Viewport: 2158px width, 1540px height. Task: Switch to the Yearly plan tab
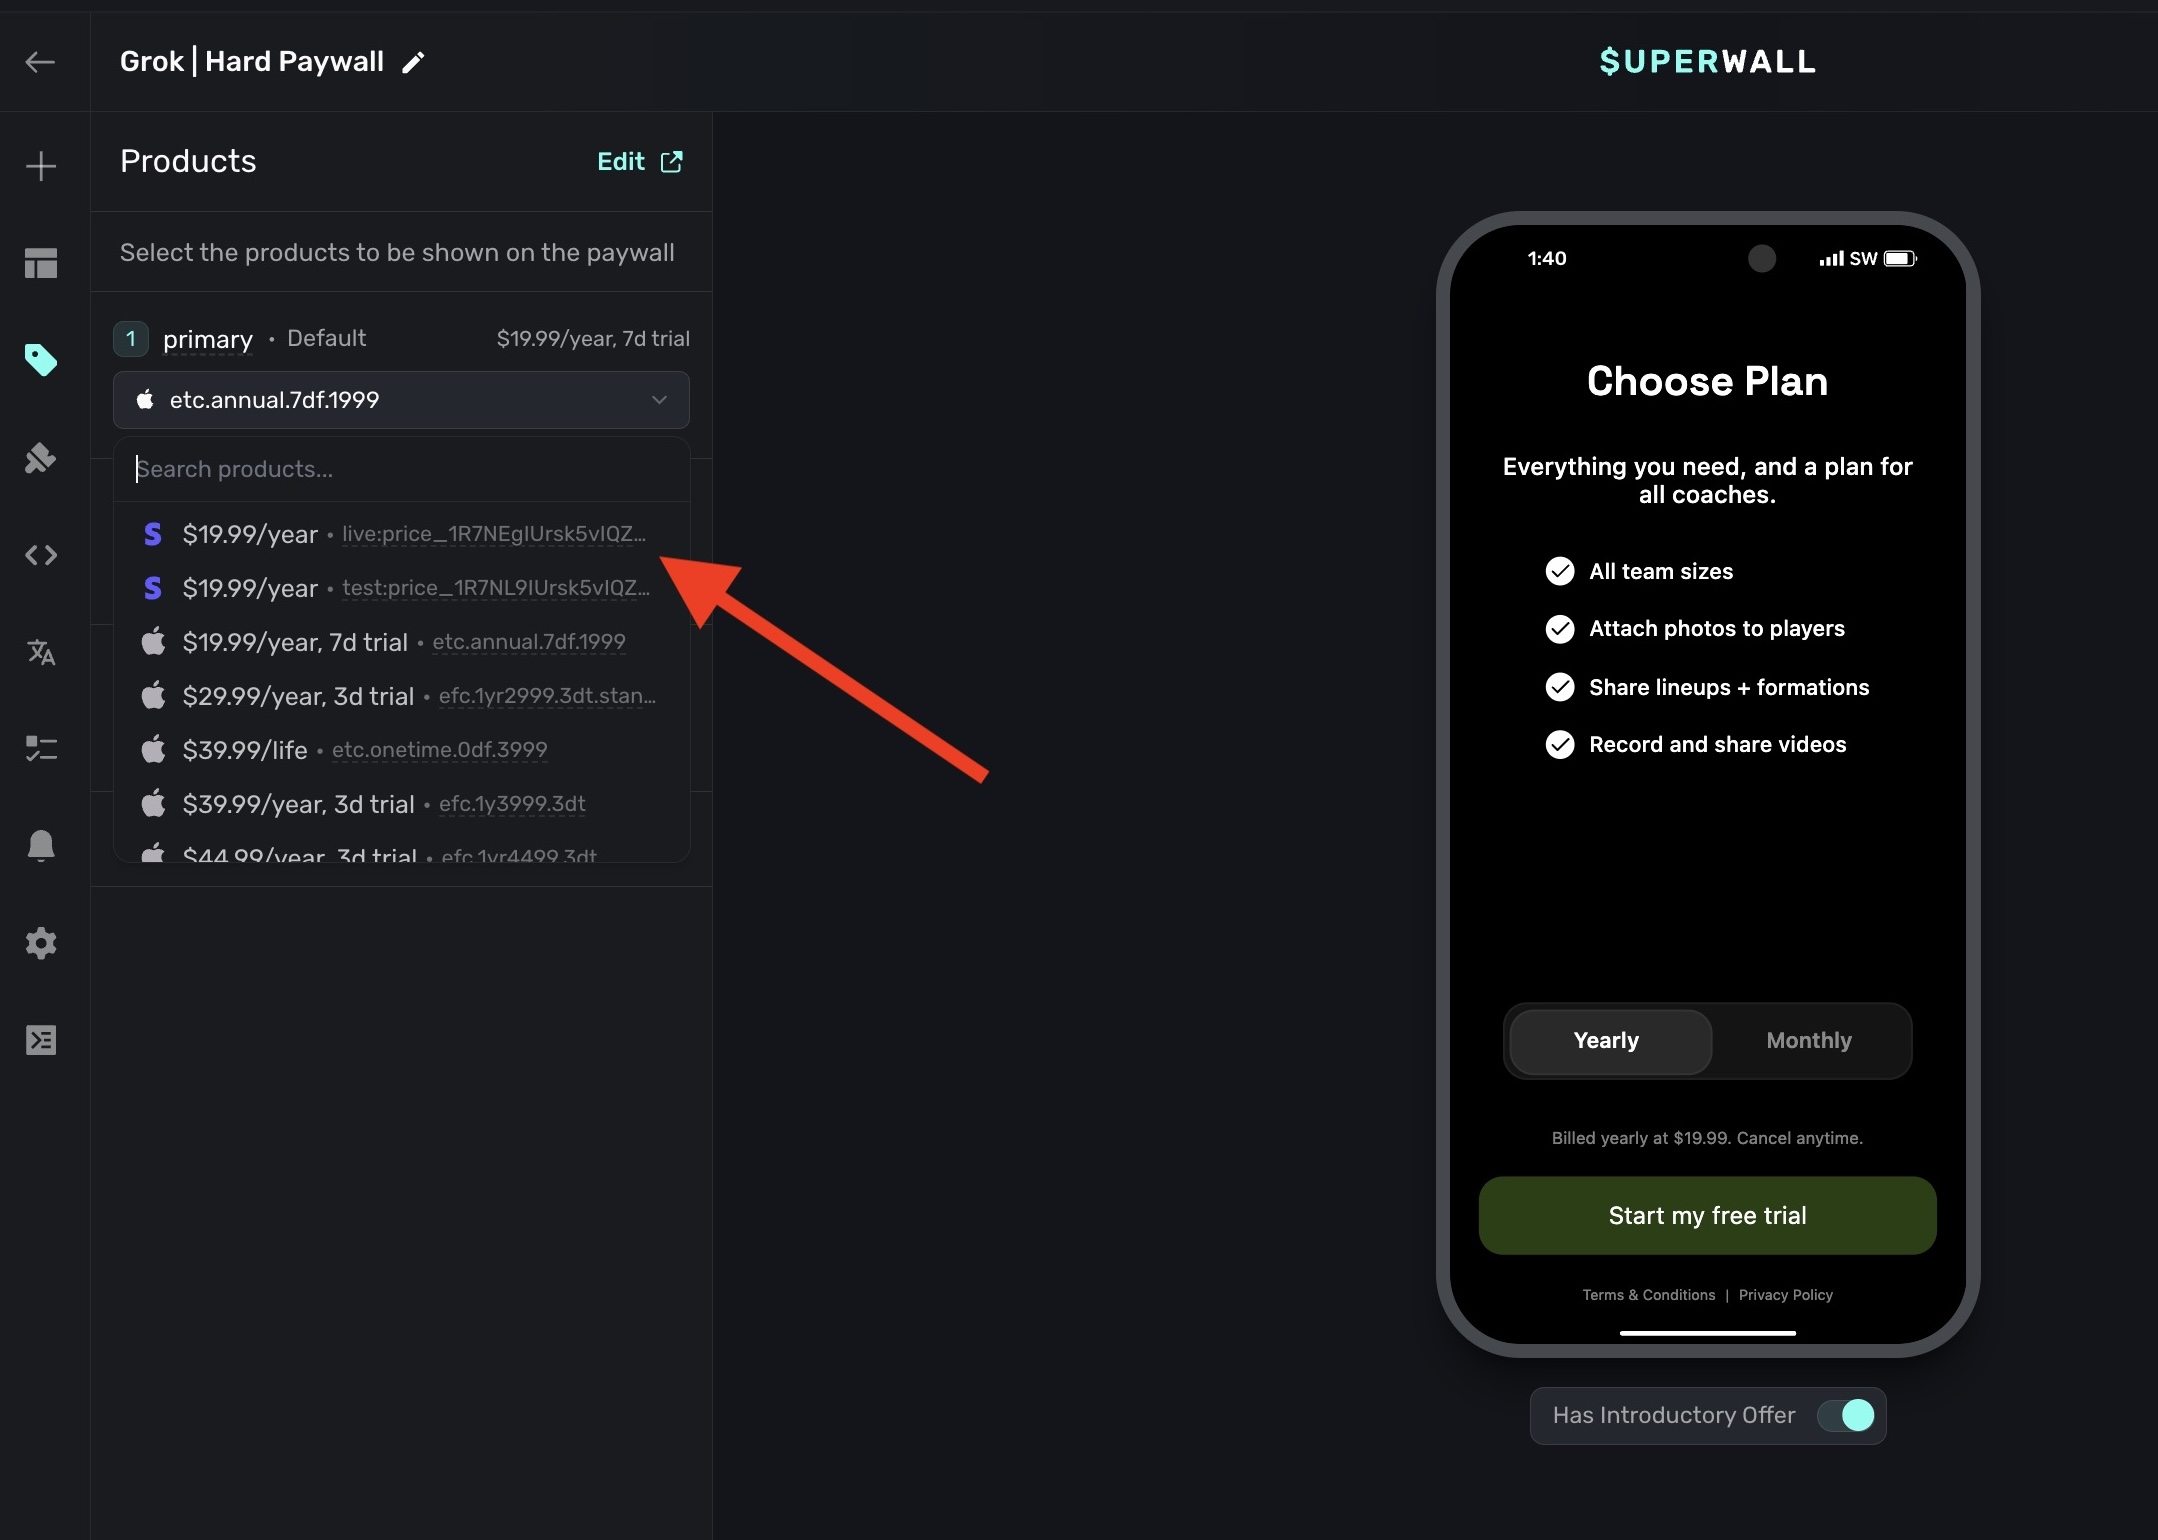pos(1605,1040)
